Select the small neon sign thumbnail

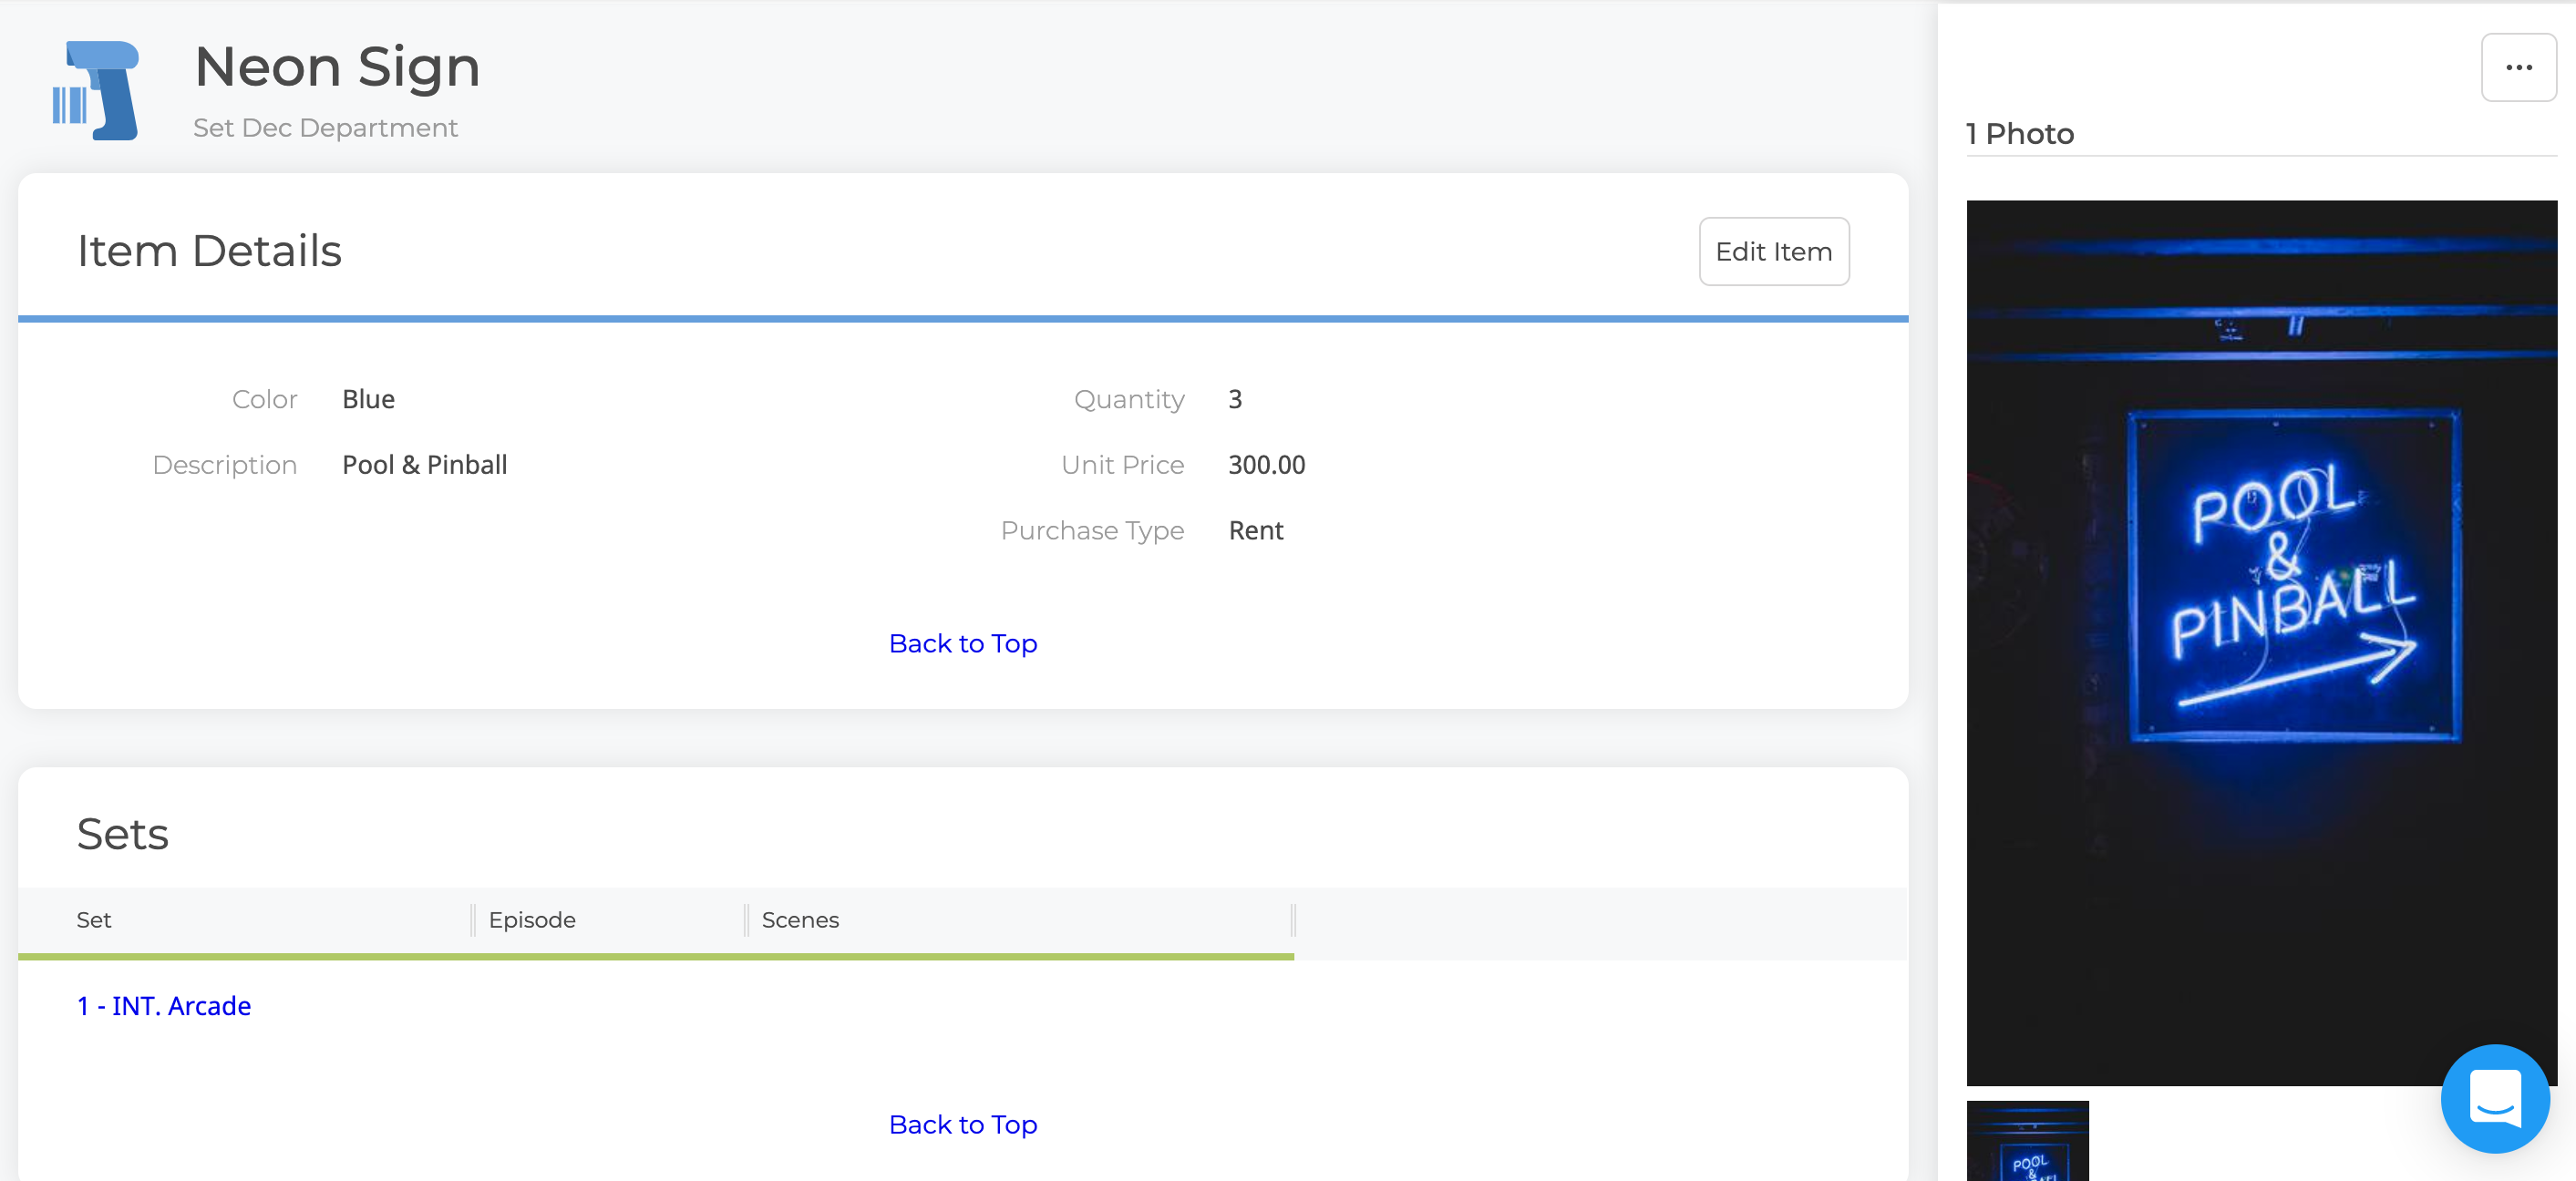(x=2027, y=1141)
